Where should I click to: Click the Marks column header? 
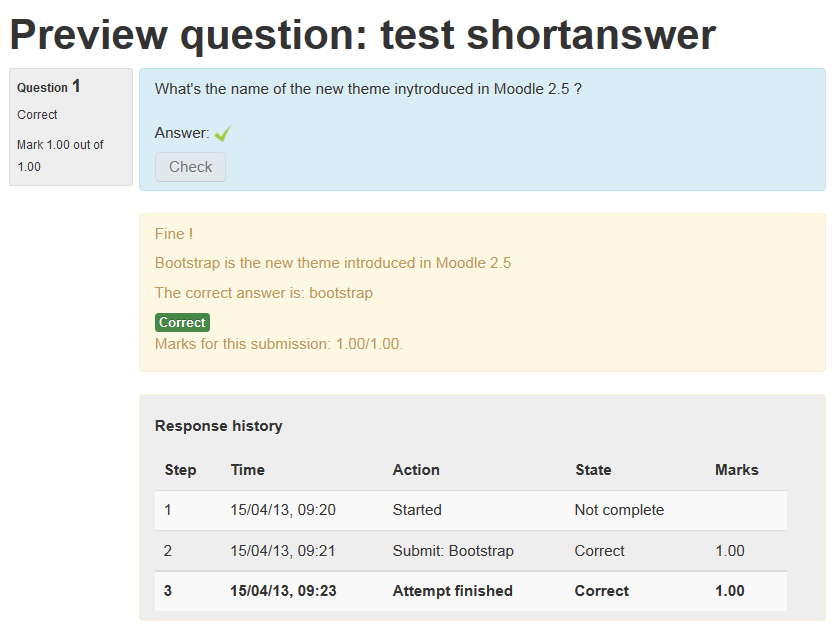point(736,470)
